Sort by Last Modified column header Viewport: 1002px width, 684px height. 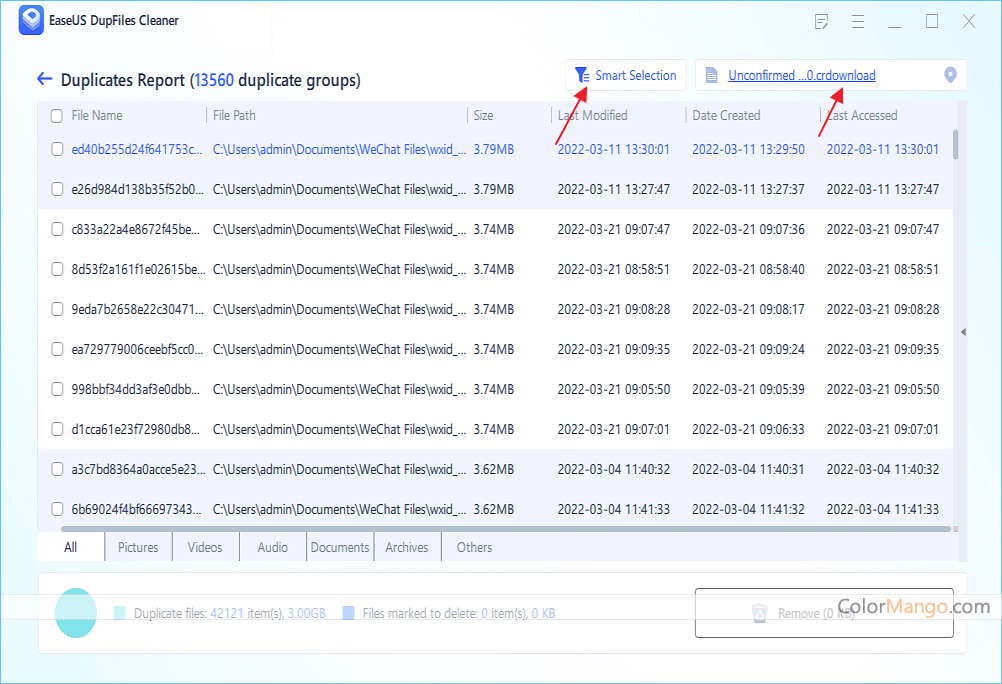[x=593, y=116]
